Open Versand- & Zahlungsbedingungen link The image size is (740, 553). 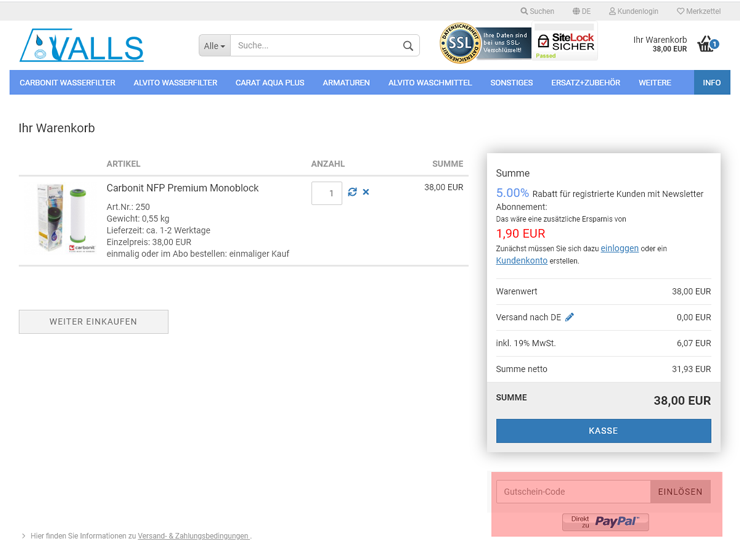[x=193, y=536]
